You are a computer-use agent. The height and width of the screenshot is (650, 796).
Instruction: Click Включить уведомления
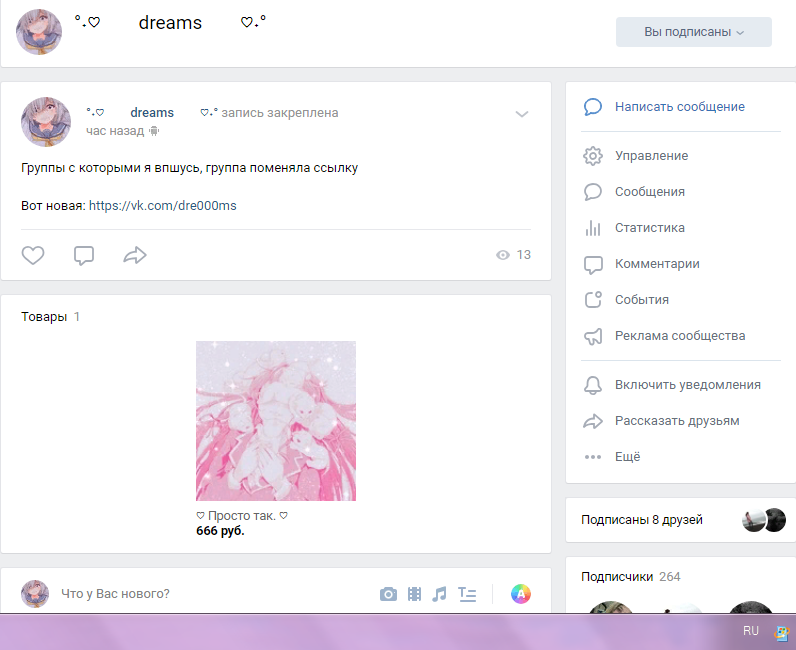tap(688, 385)
